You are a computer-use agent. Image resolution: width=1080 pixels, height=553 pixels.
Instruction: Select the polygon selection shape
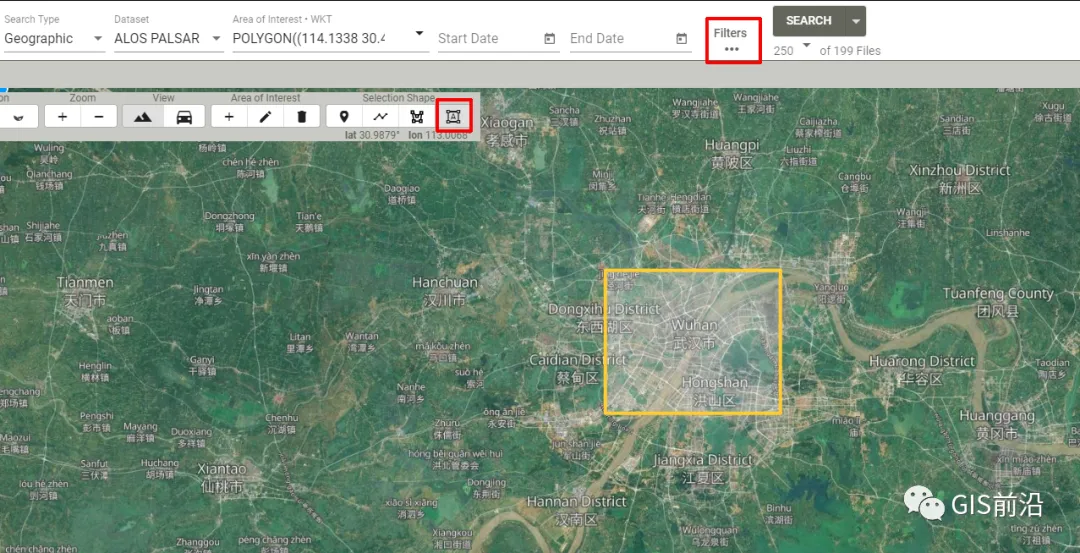[x=417, y=116]
